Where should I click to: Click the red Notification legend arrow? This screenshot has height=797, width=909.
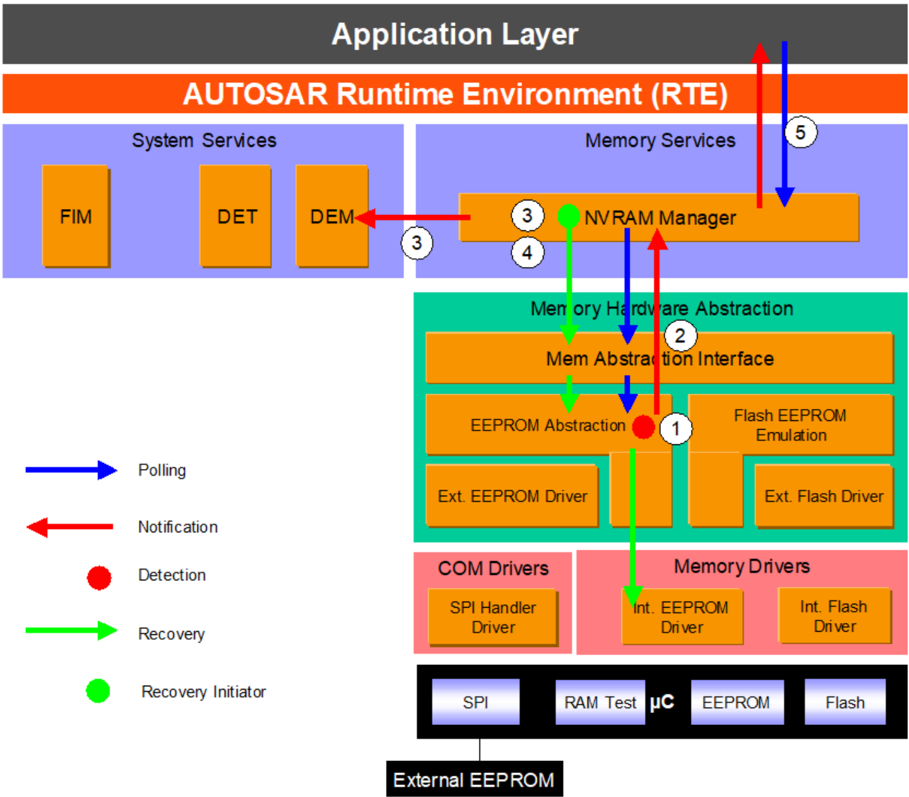(x=70, y=527)
